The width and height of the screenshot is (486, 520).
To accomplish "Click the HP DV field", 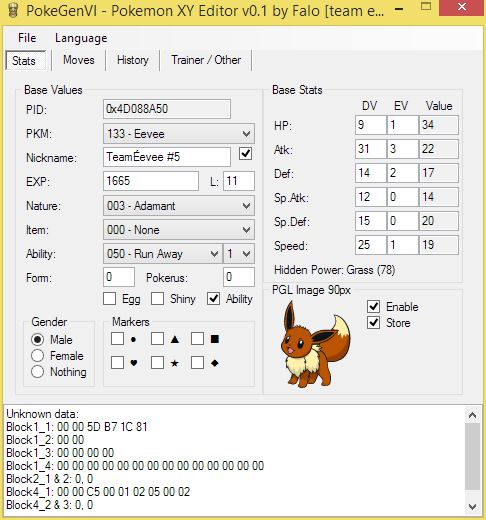I will pos(371,125).
